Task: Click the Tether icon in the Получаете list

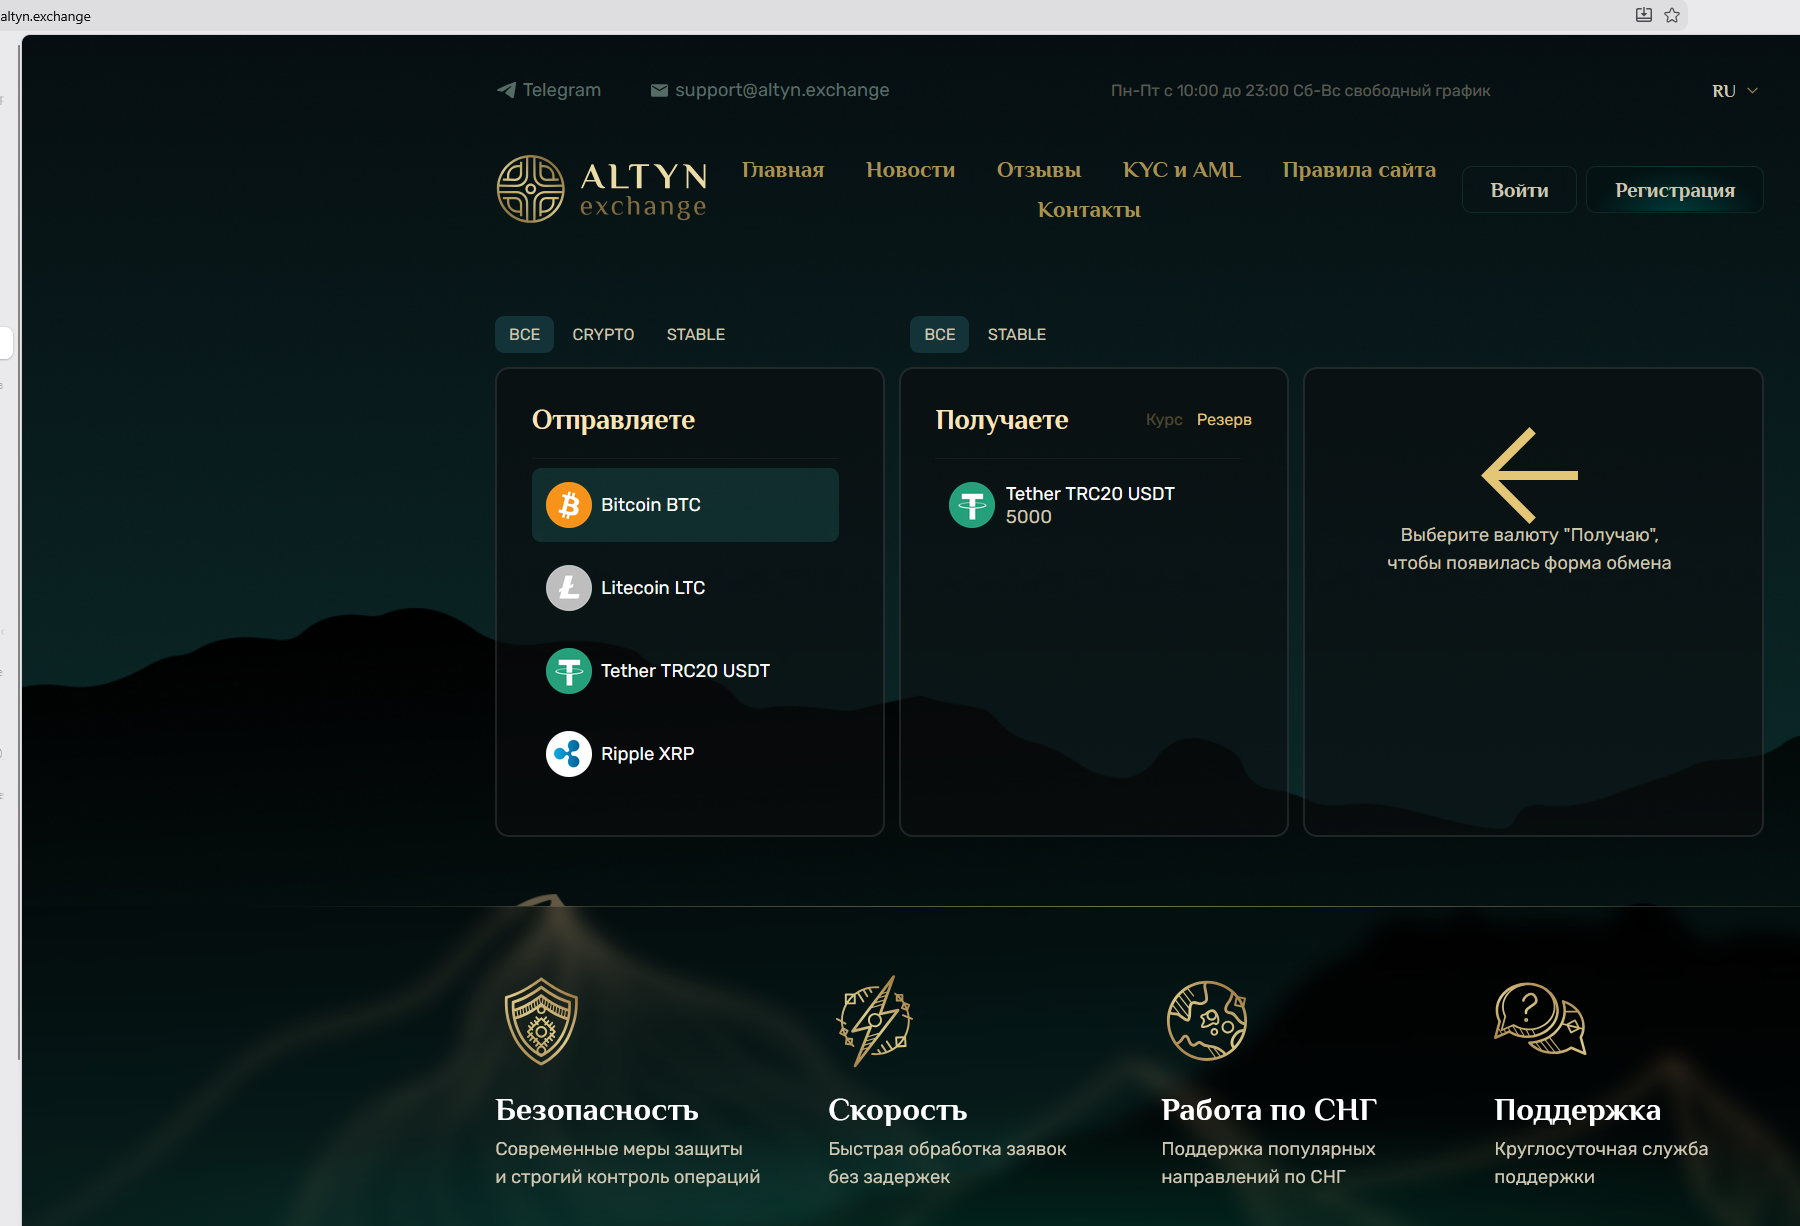Action: [x=972, y=505]
